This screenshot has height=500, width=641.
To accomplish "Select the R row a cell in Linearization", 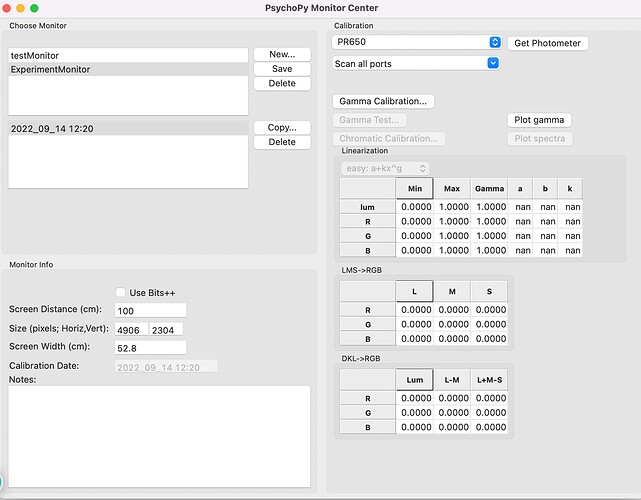I will (520, 222).
